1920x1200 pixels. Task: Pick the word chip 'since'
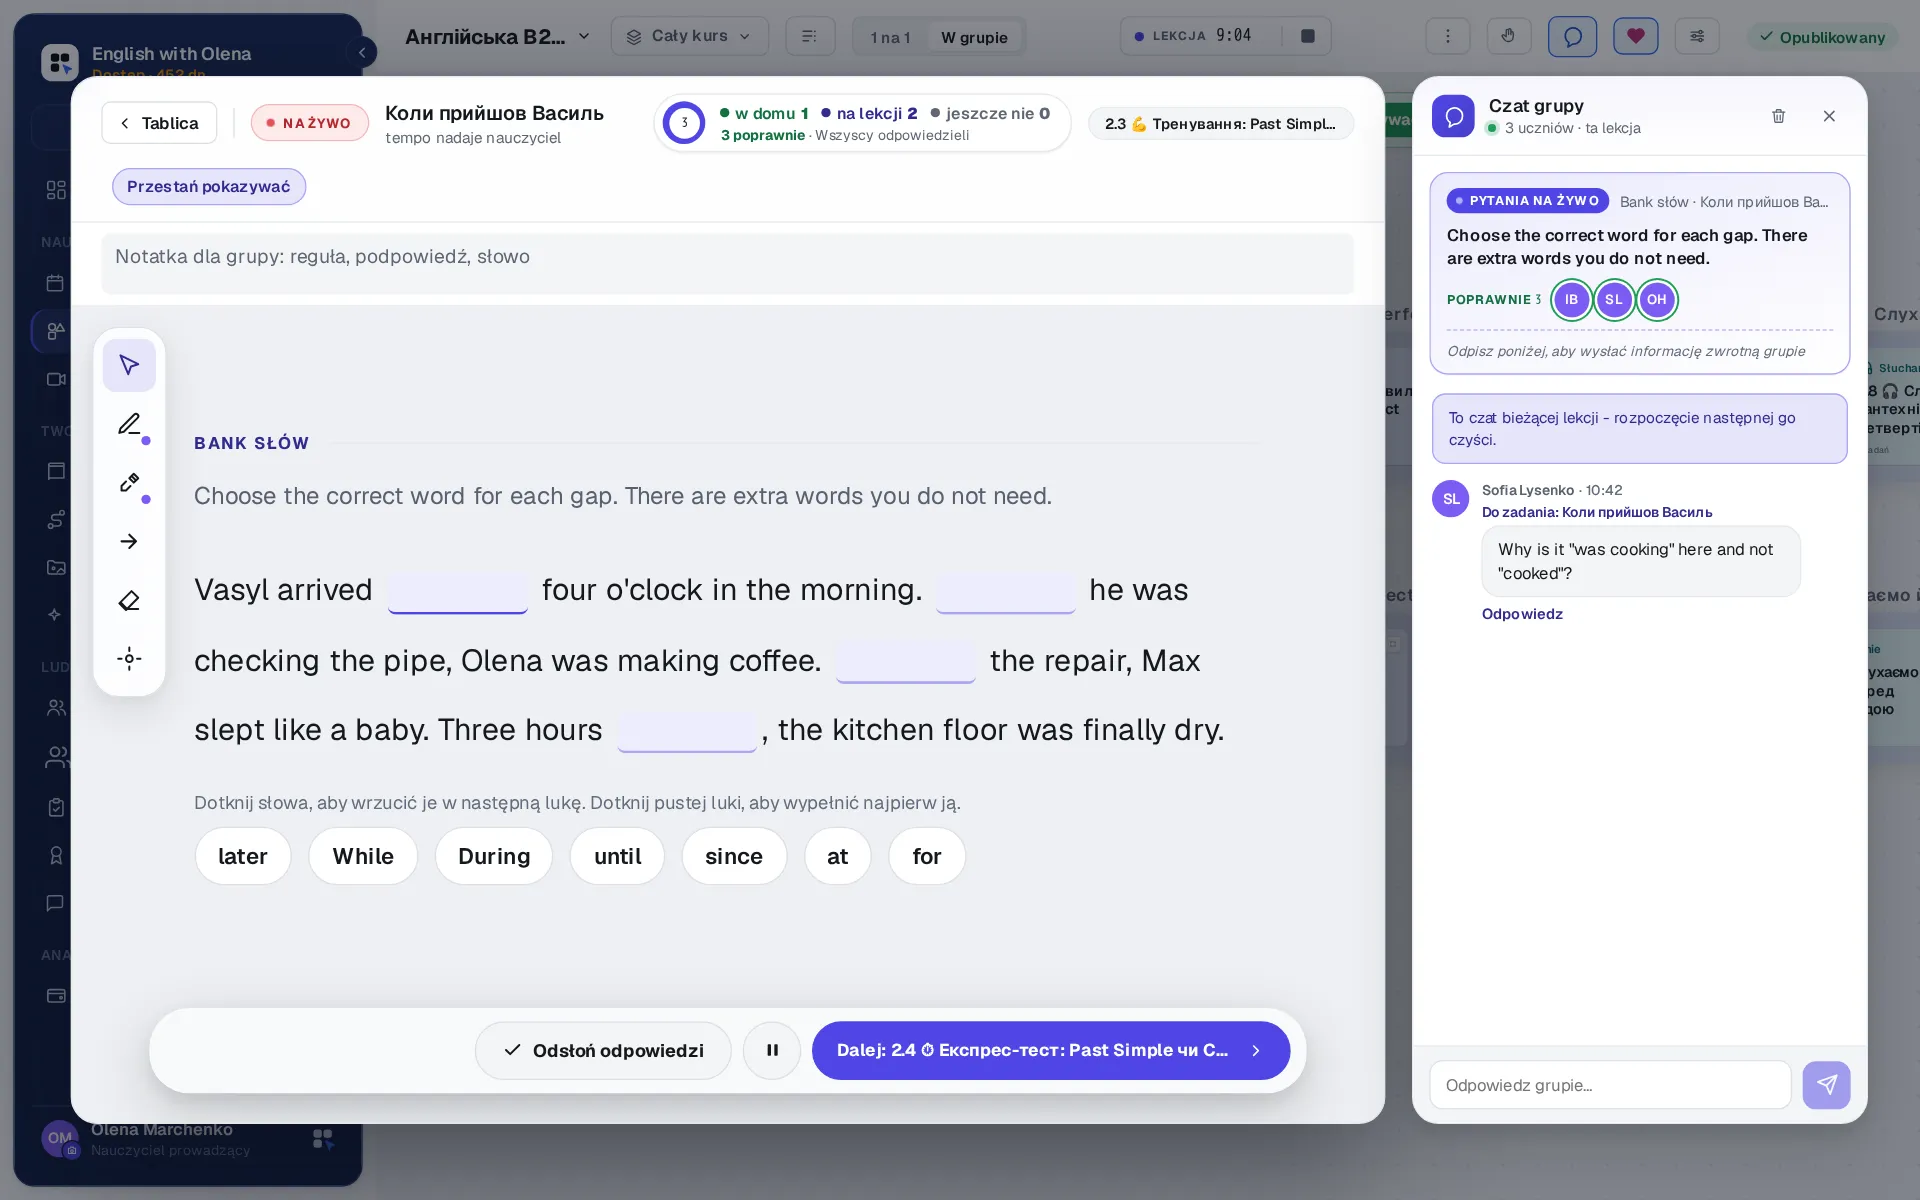click(734, 856)
